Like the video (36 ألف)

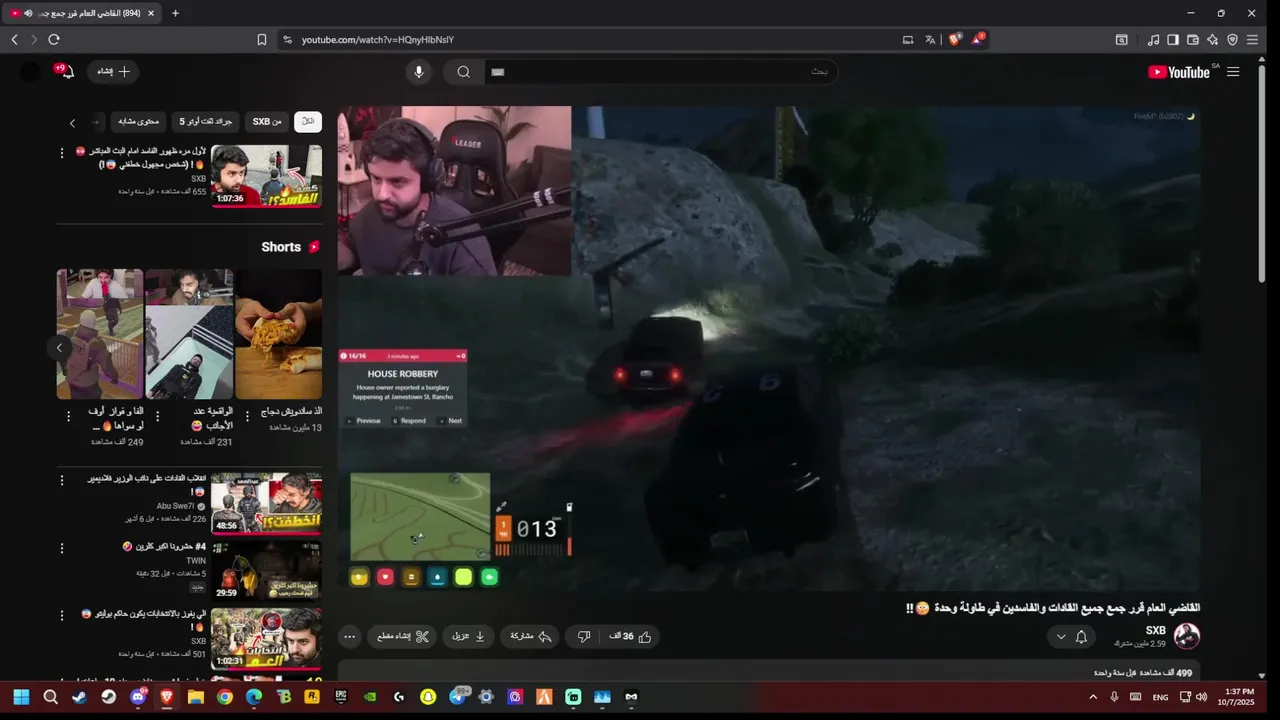(631, 636)
